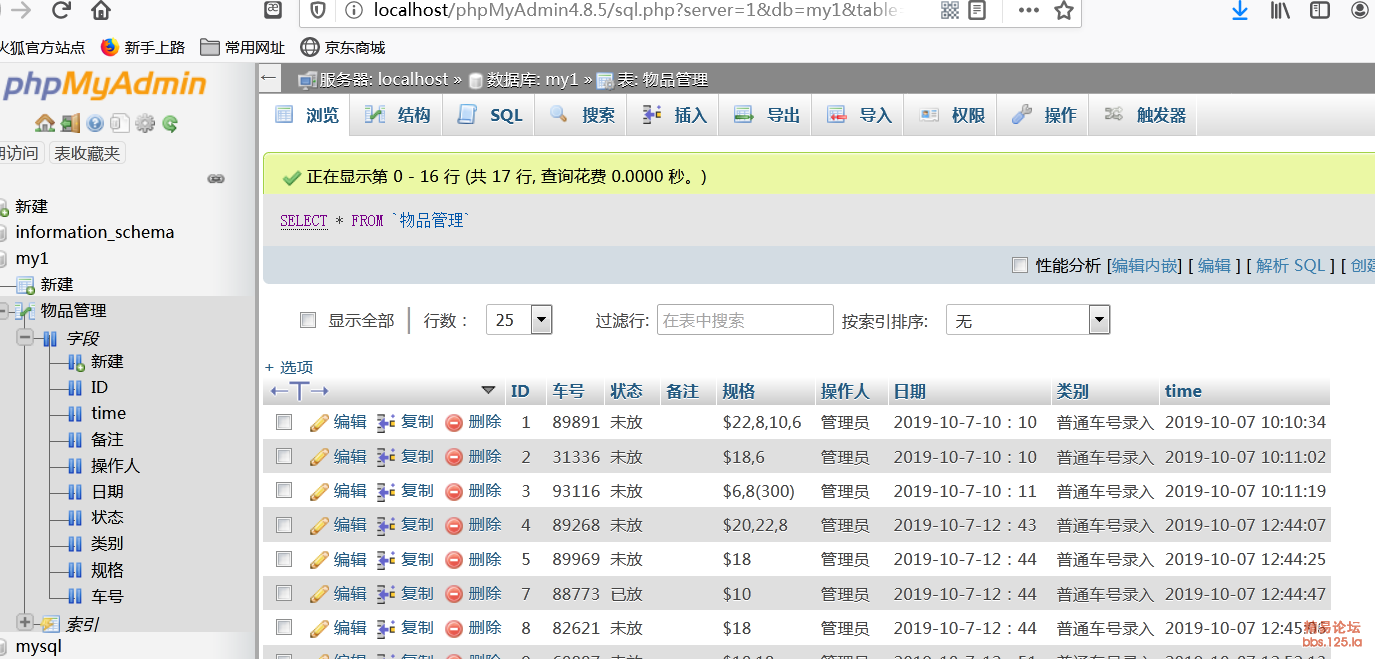Open the 插入 insert tab
The width and height of the screenshot is (1375, 659).
675,116
